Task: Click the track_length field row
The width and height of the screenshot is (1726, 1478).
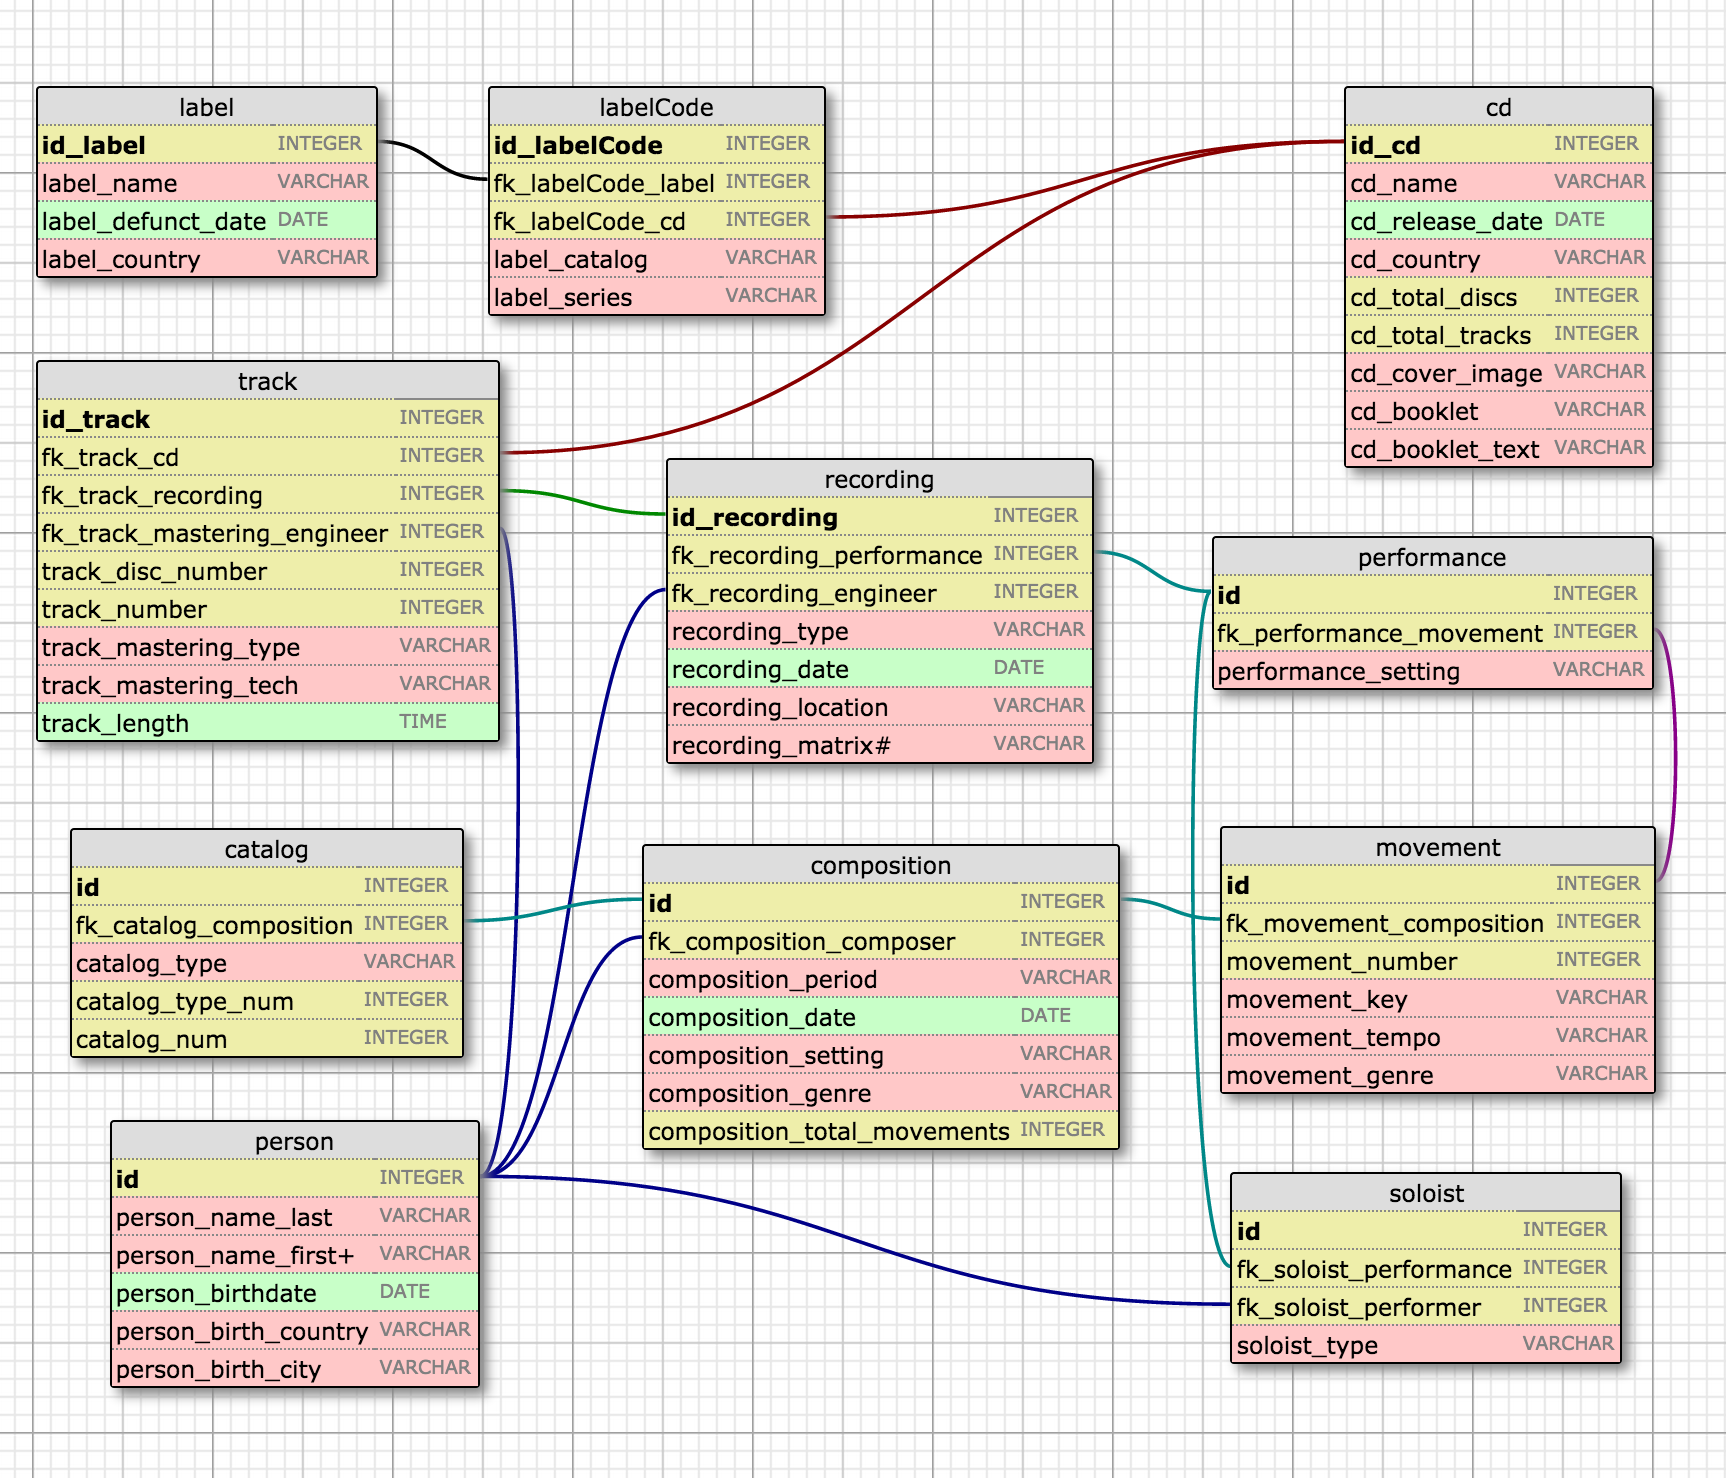Action: (x=267, y=723)
